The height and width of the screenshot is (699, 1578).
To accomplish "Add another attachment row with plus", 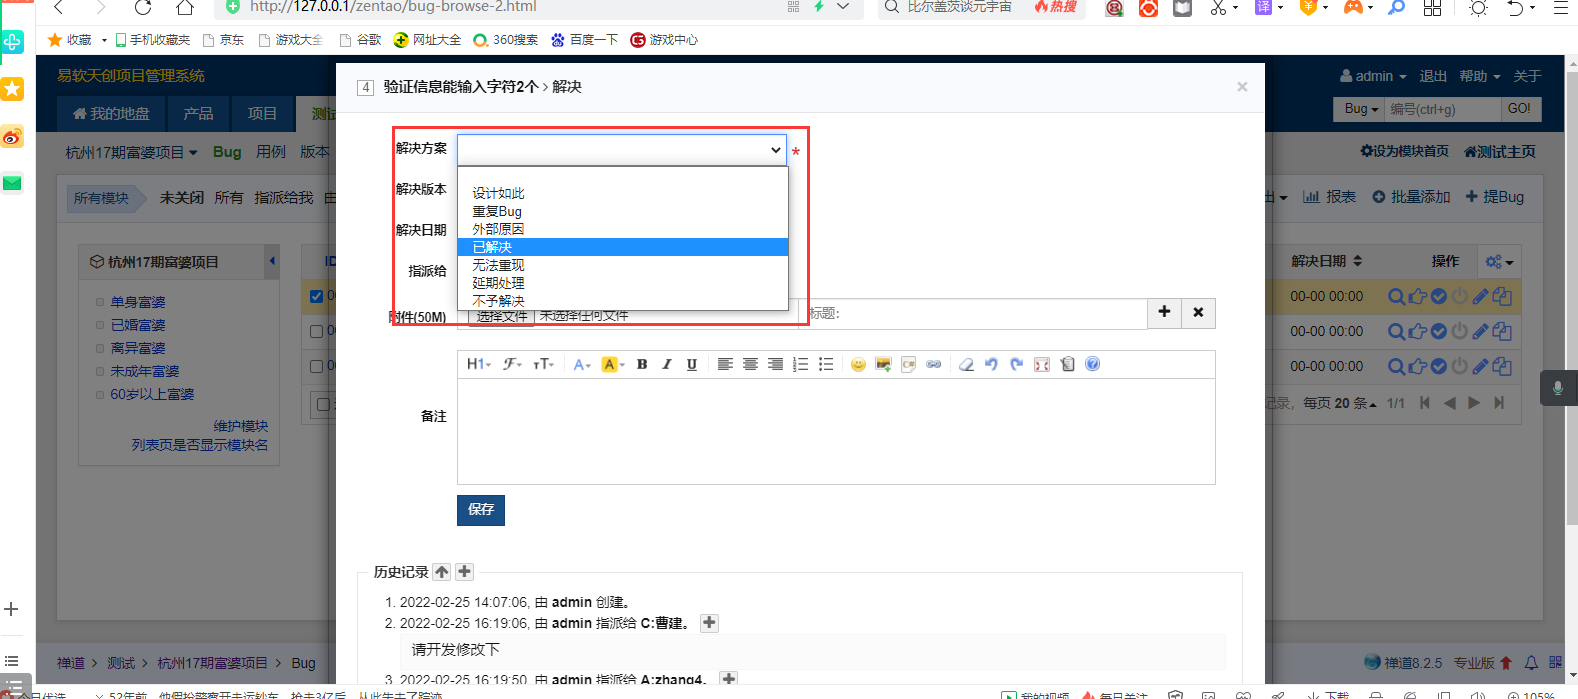I will (x=1164, y=313).
